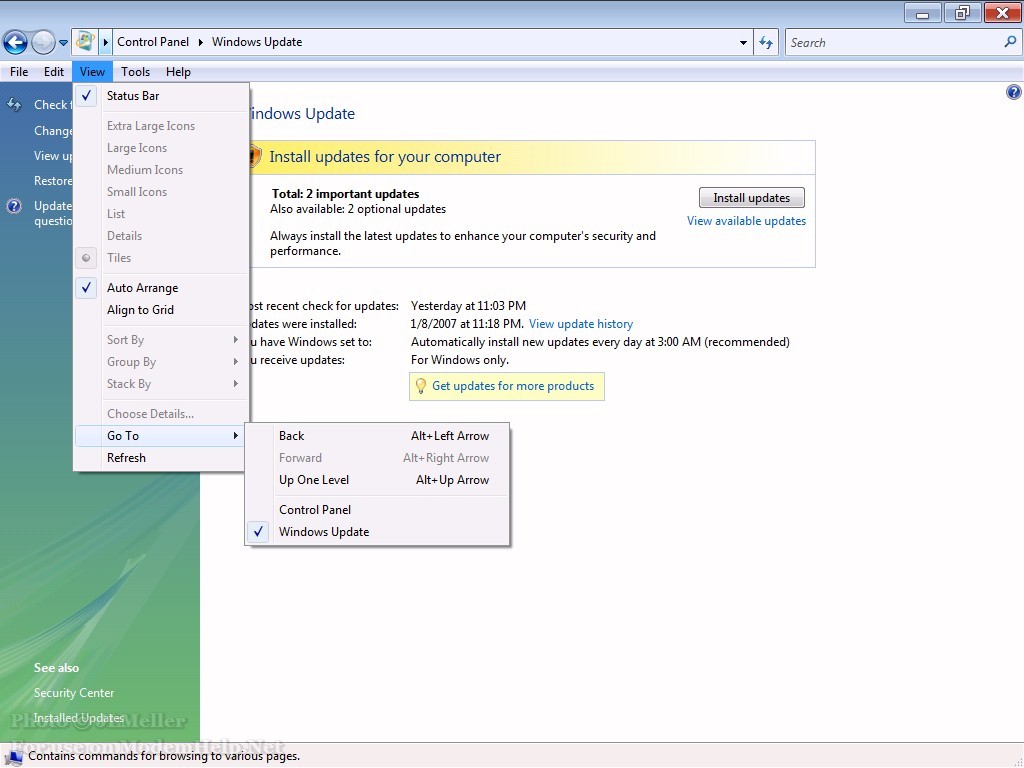This screenshot has height=768, width=1024.
Task: Choose Forward in Go To submenu
Action: click(377, 458)
